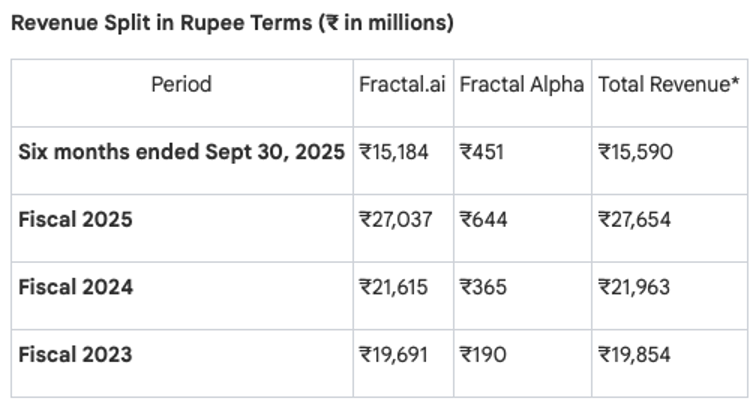756x404 pixels.
Task: Click the ₹15,184 Fractal.ai value
Action: pos(393,152)
